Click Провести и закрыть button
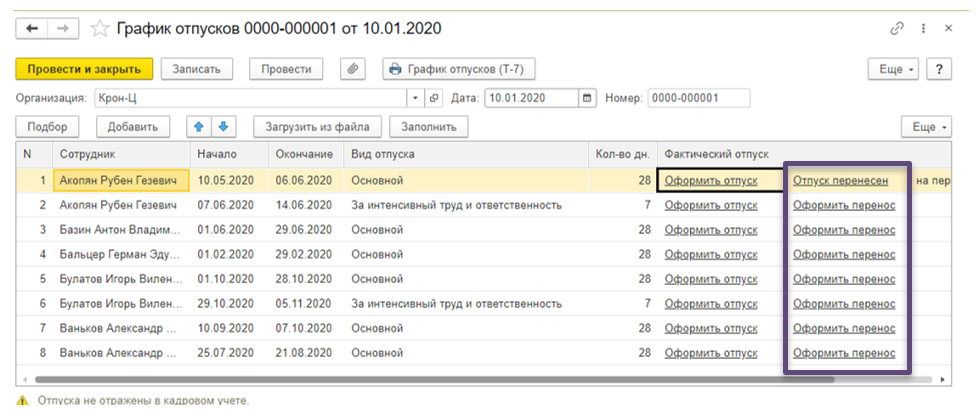 [84, 69]
